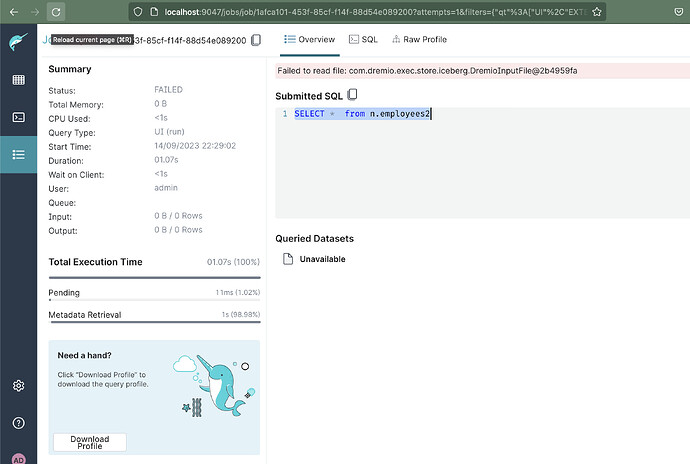Click the failed to read file error message
This screenshot has width=690, height=464.
click(x=427, y=71)
